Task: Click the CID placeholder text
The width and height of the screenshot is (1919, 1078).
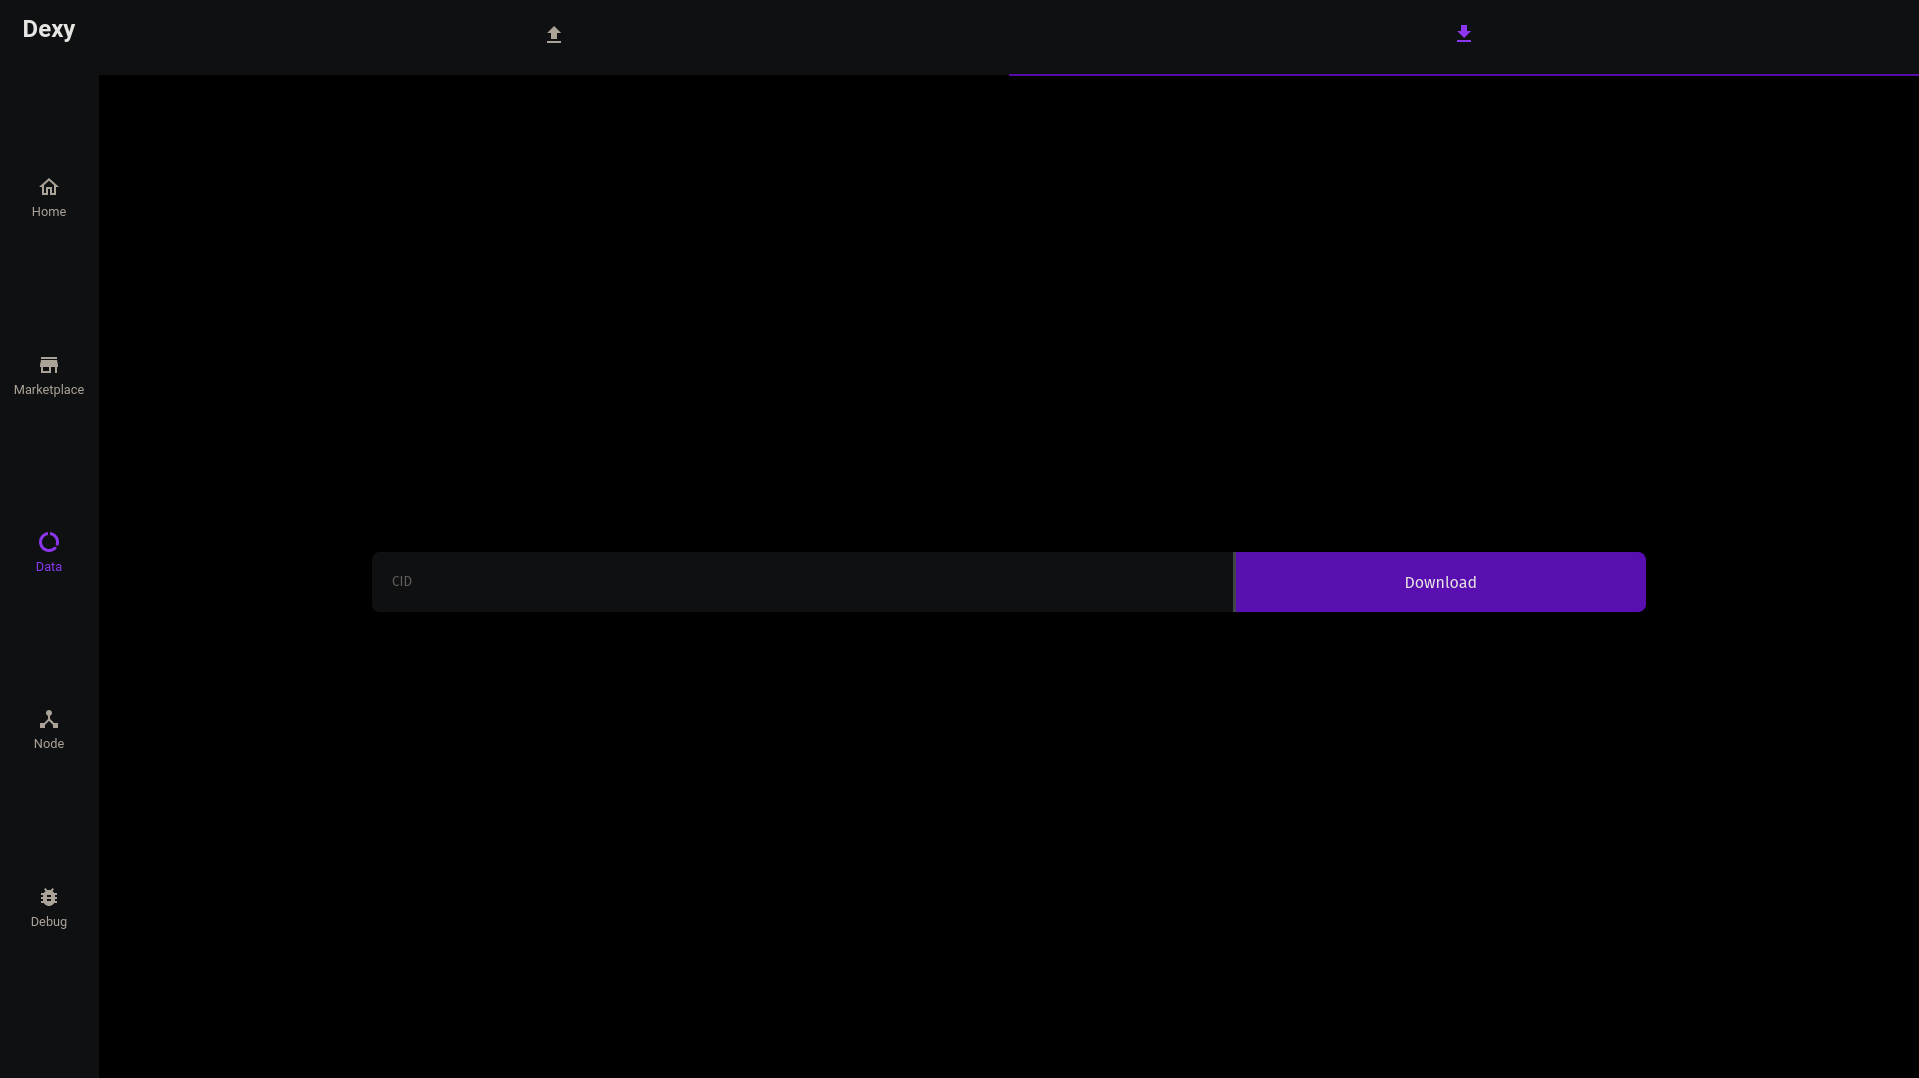Action: (402, 581)
